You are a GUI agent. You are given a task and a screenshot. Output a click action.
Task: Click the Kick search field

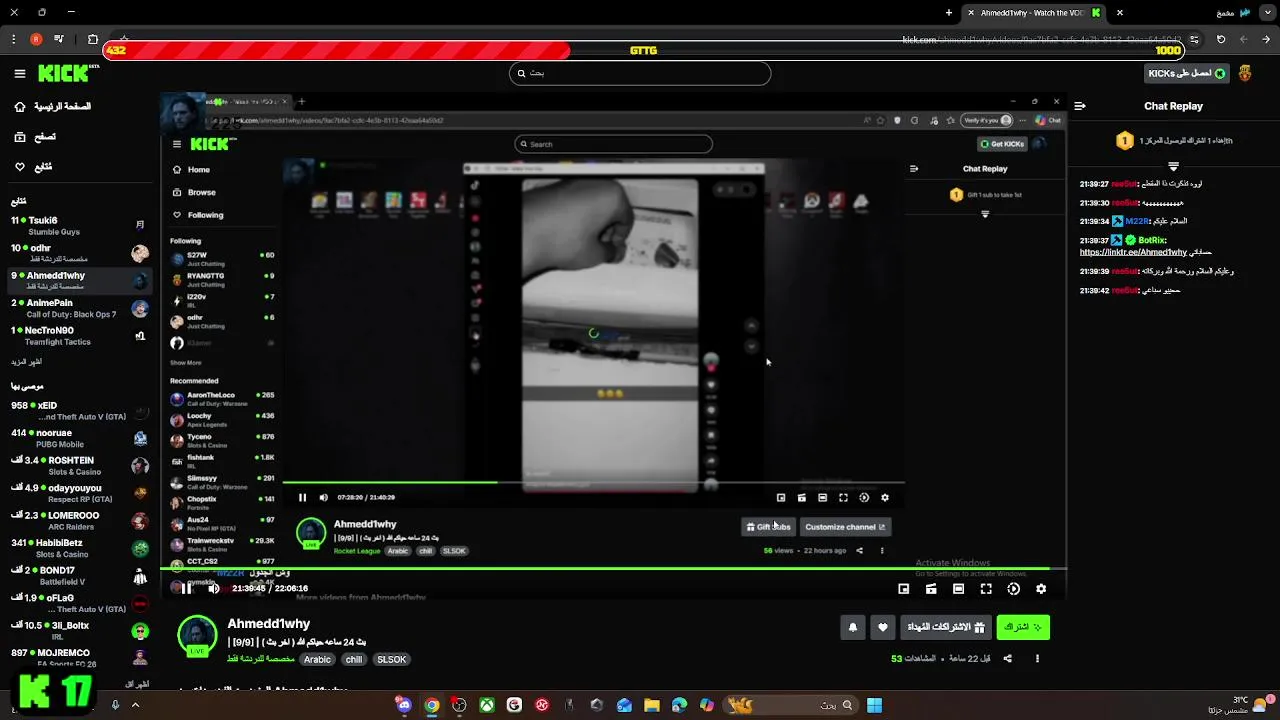point(640,73)
